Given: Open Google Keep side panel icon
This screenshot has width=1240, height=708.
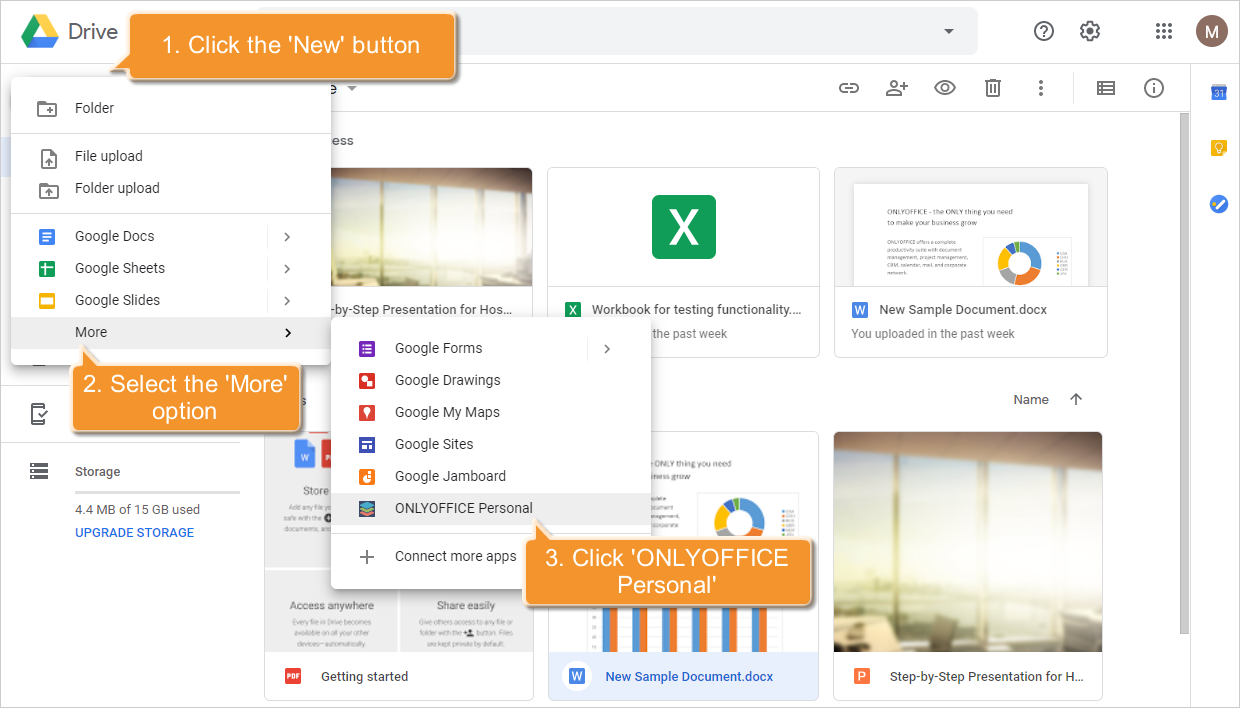Looking at the screenshot, I should [1219, 148].
